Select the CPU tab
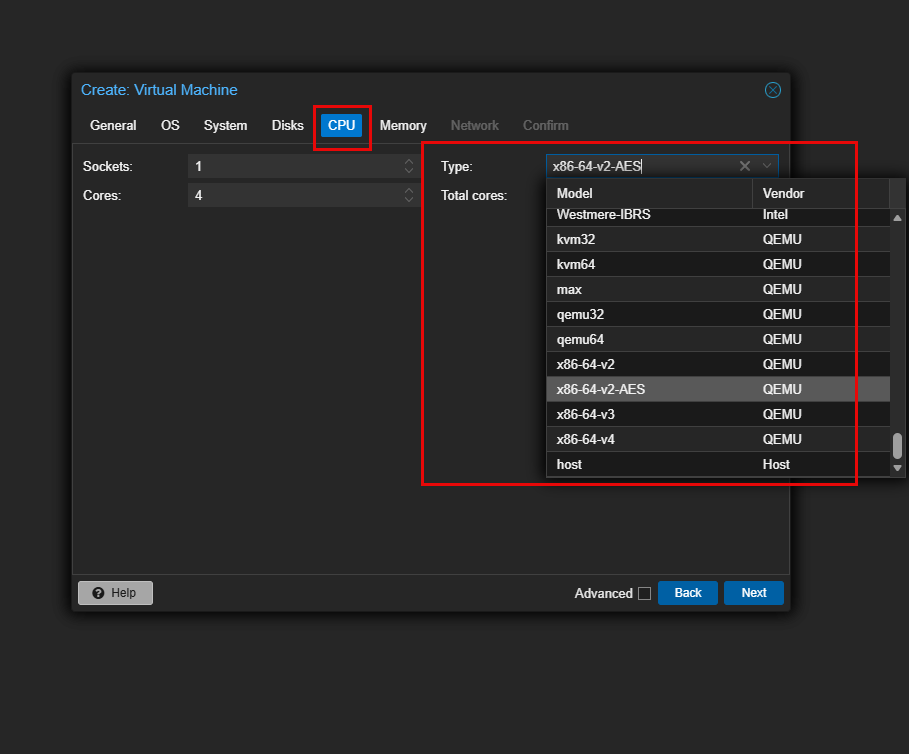This screenshot has height=754, width=909. click(x=341, y=125)
